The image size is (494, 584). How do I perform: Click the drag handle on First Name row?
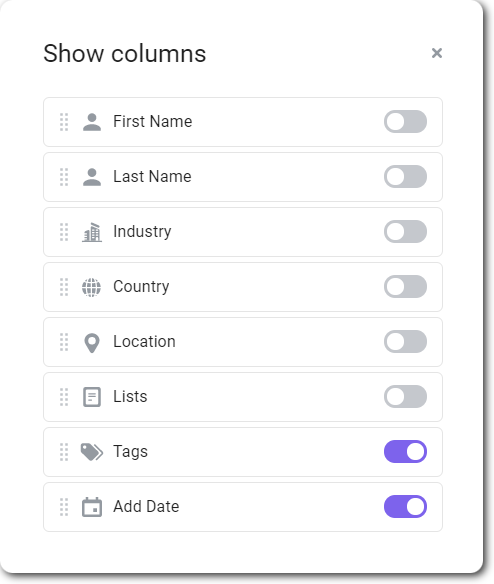[64, 122]
